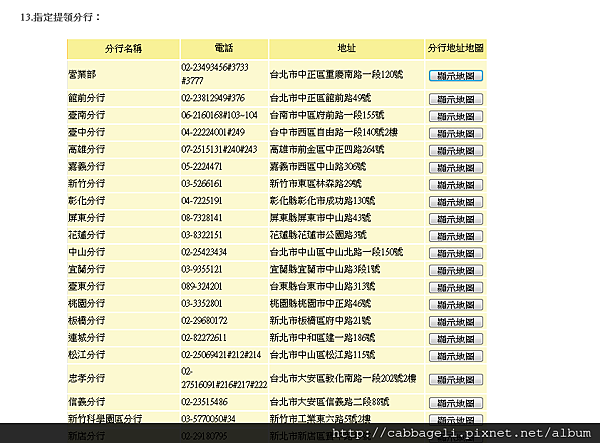Show map for 中山分行
The image size is (600, 443).
click(456, 253)
